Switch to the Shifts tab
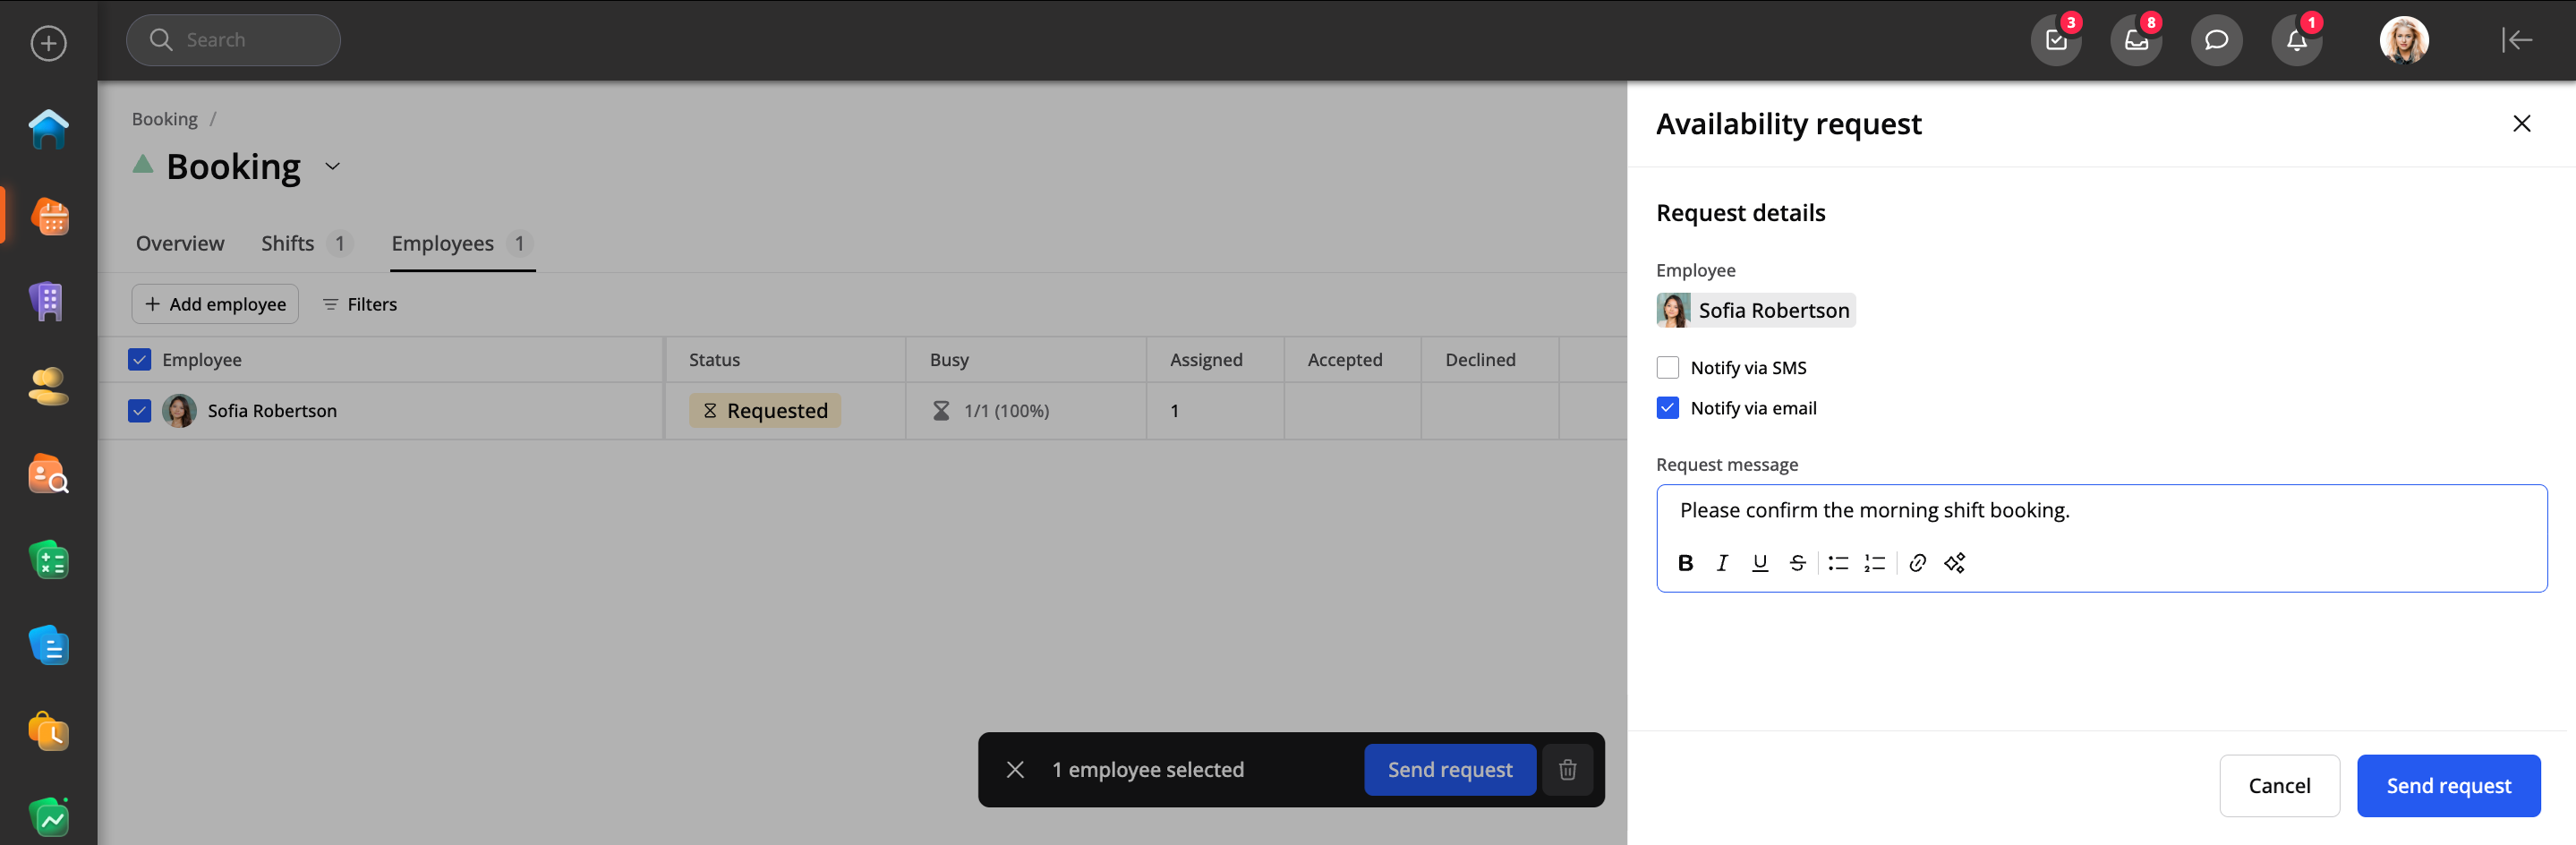 306,243
